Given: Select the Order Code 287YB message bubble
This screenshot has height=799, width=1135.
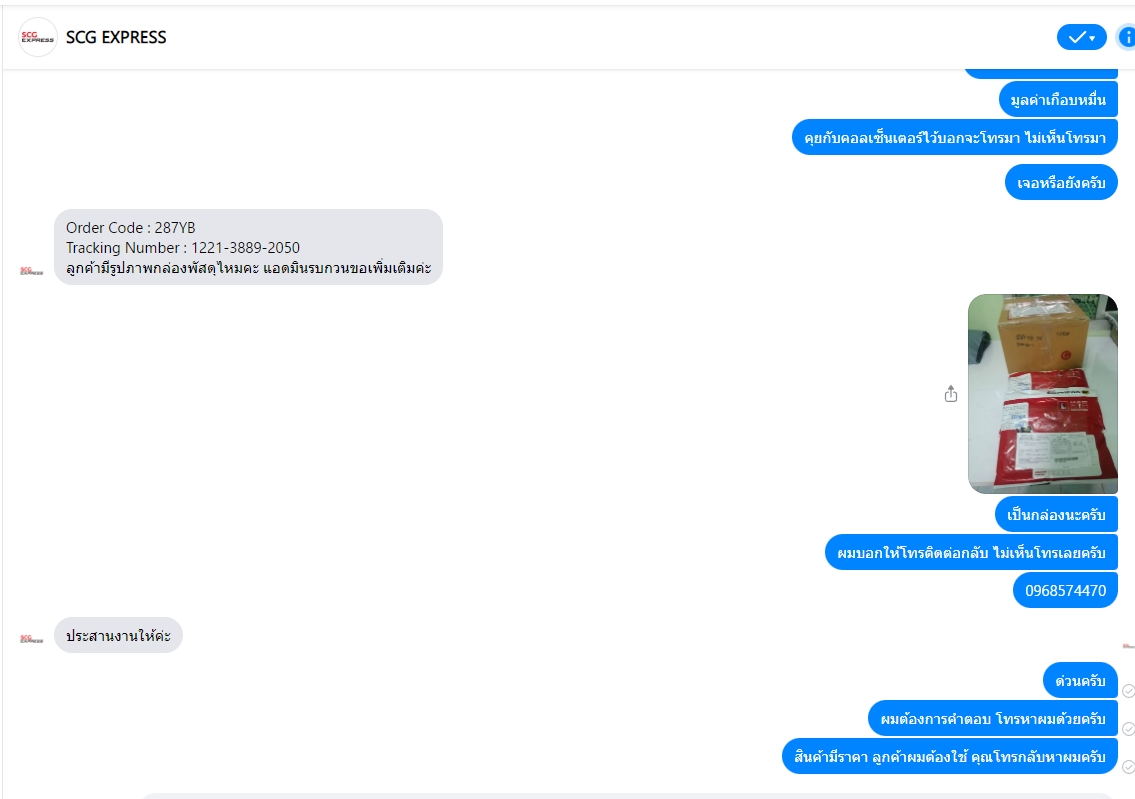Looking at the screenshot, I should click(x=248, y=248).
